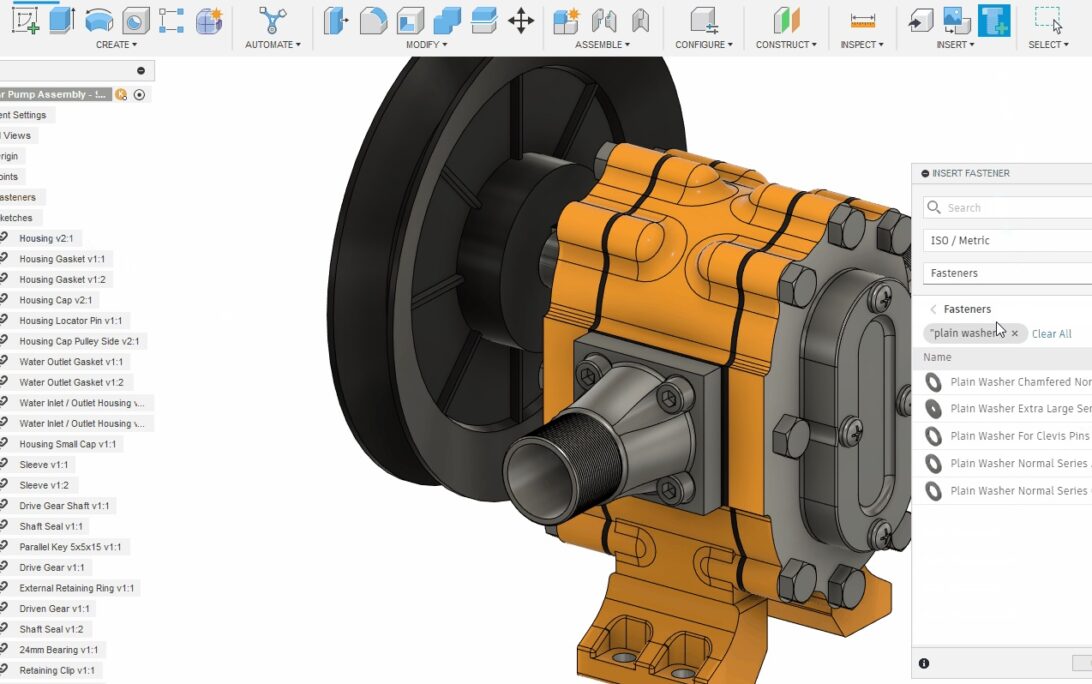The height and width of the screenshot is (684, 1092).
Task: Click the fastener Search field
Action: tap(1010, 208)
